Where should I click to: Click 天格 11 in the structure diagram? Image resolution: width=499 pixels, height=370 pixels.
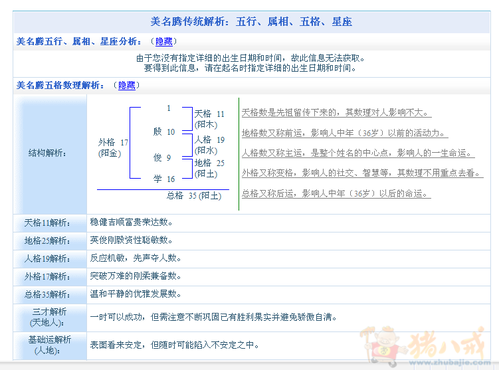point(210,114)
